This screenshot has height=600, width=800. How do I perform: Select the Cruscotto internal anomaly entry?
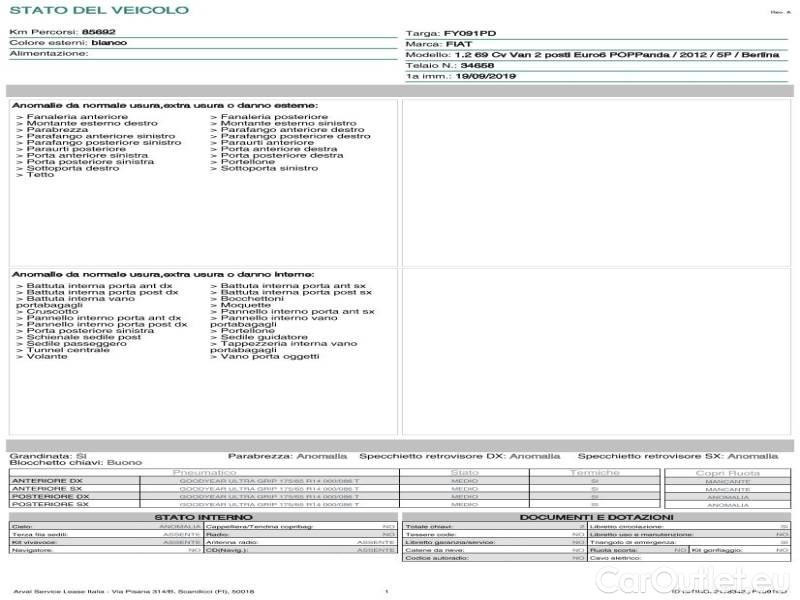click(51, 311)
